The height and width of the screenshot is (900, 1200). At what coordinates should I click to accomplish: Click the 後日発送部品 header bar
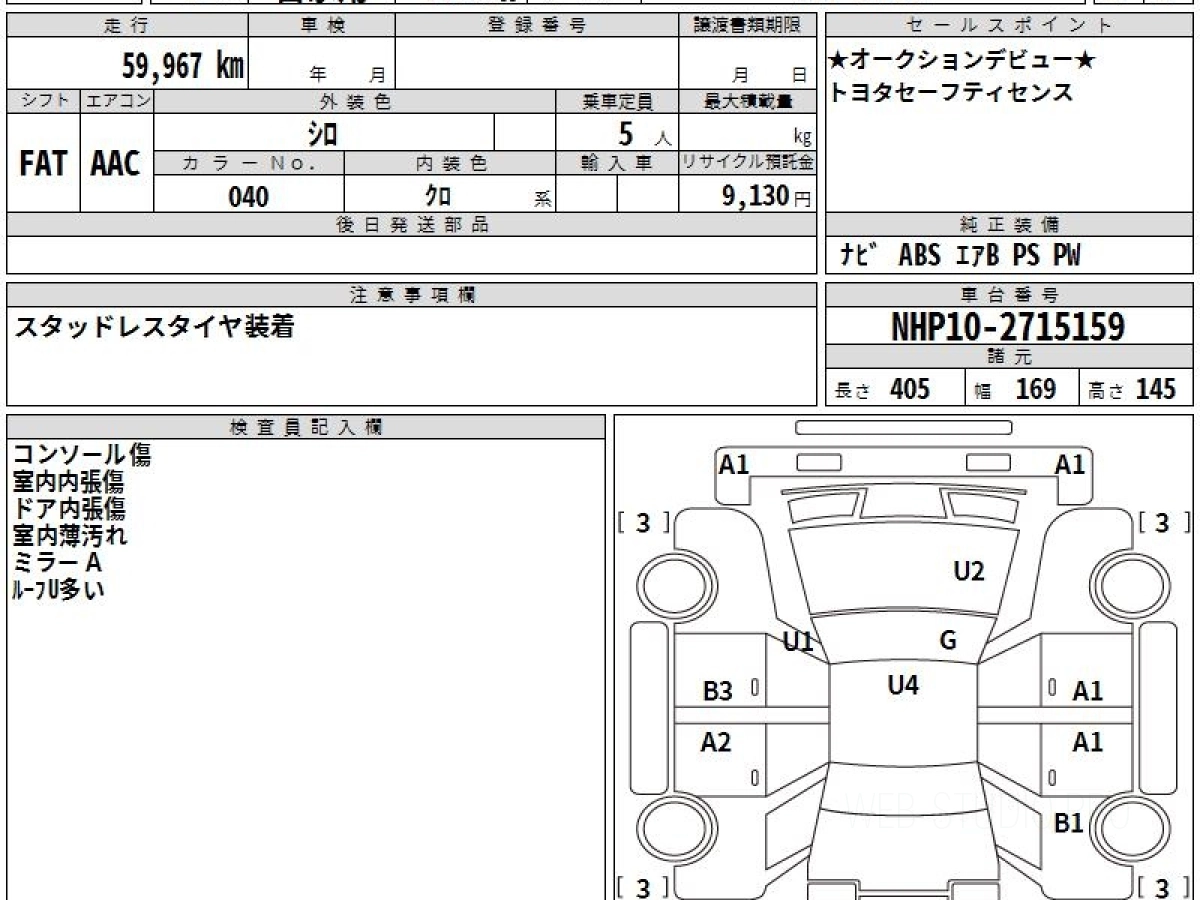[411, 225]
